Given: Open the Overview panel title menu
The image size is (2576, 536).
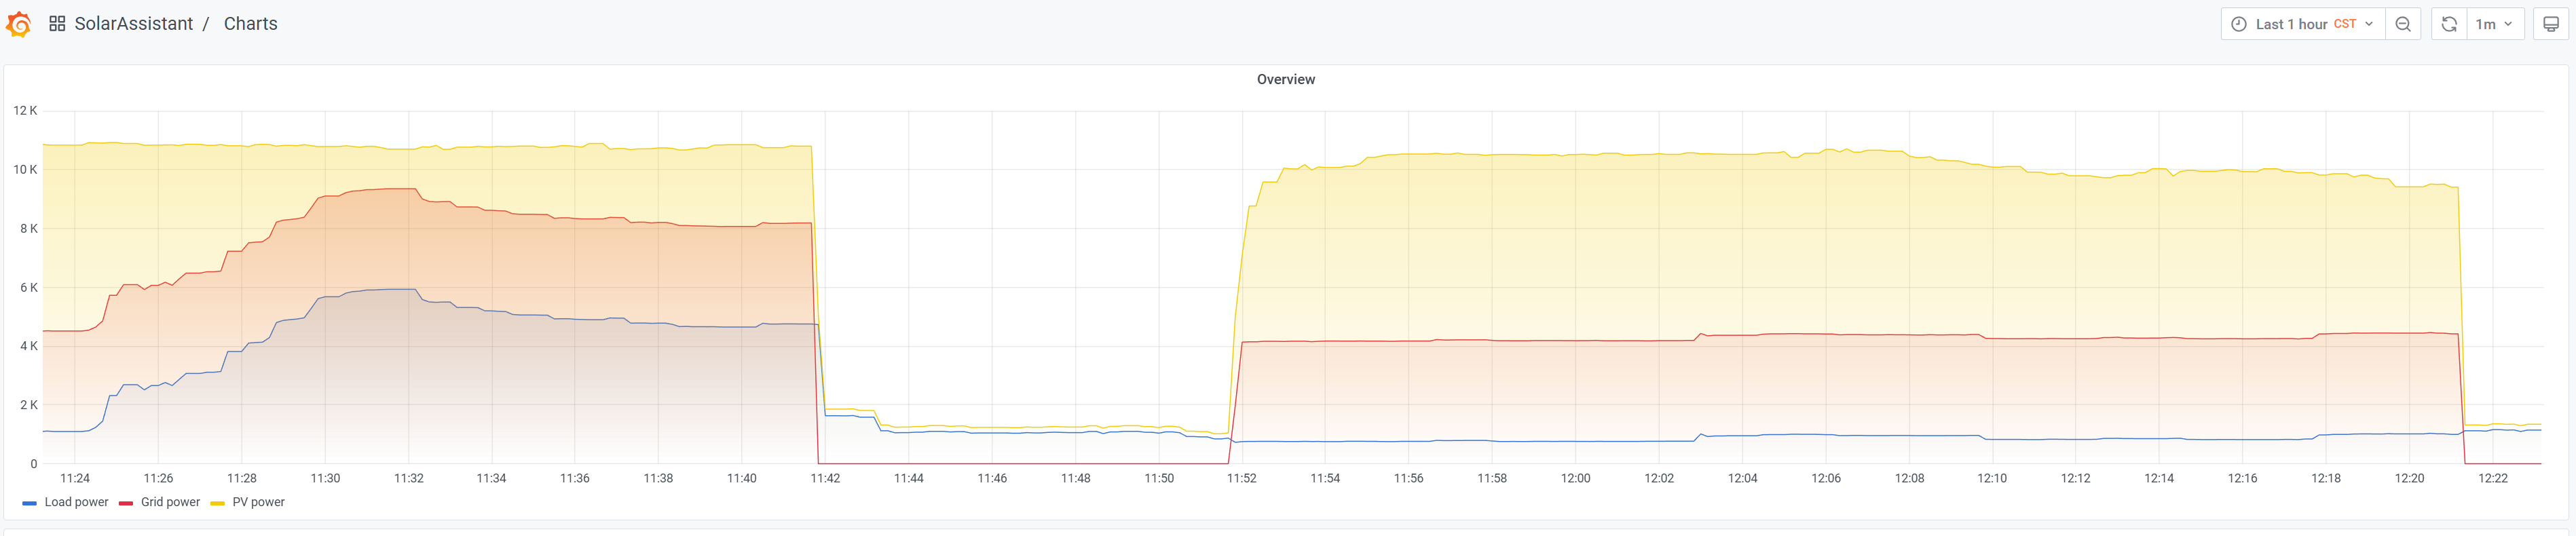Looking at the screenshot, I should [x=1285, y=79].
